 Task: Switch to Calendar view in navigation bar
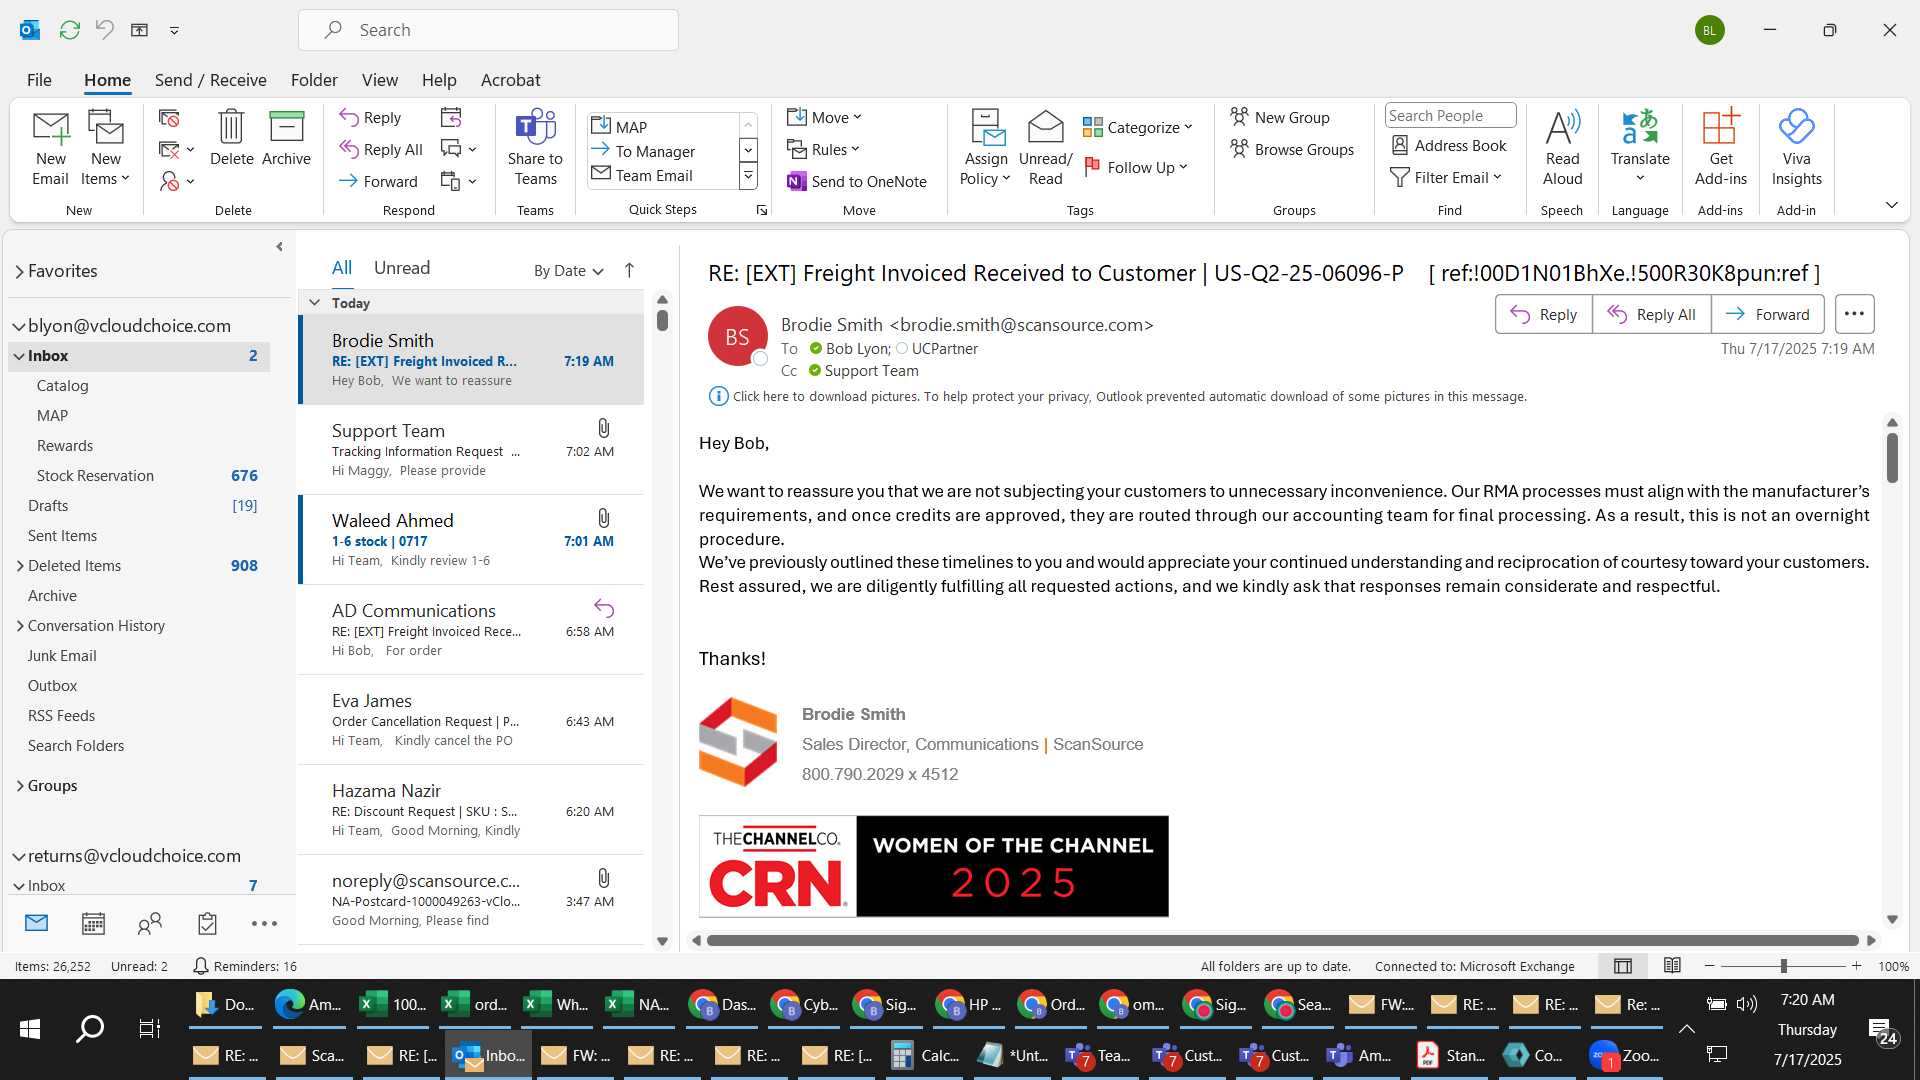[x=93, y=924]
